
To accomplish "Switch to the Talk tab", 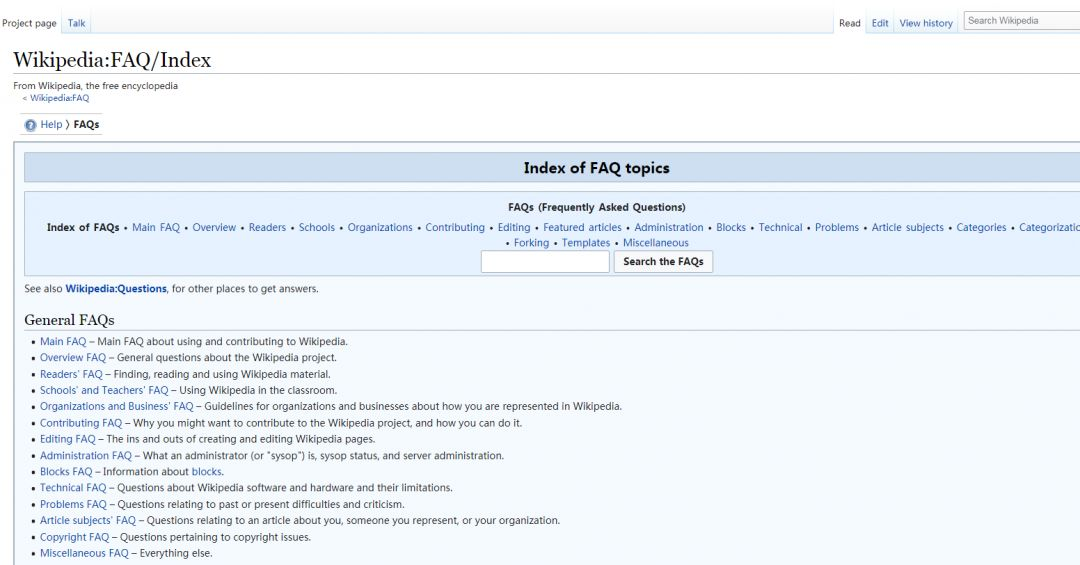I will coord(76,23).
